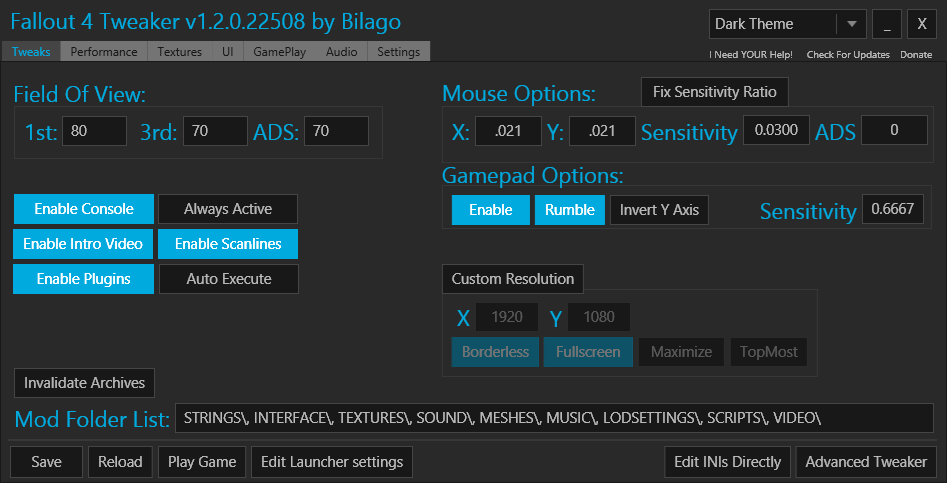Click the mouse Y value field
Image resolution: width=947 pixels, height=483 pixels.
pos(602,131)
